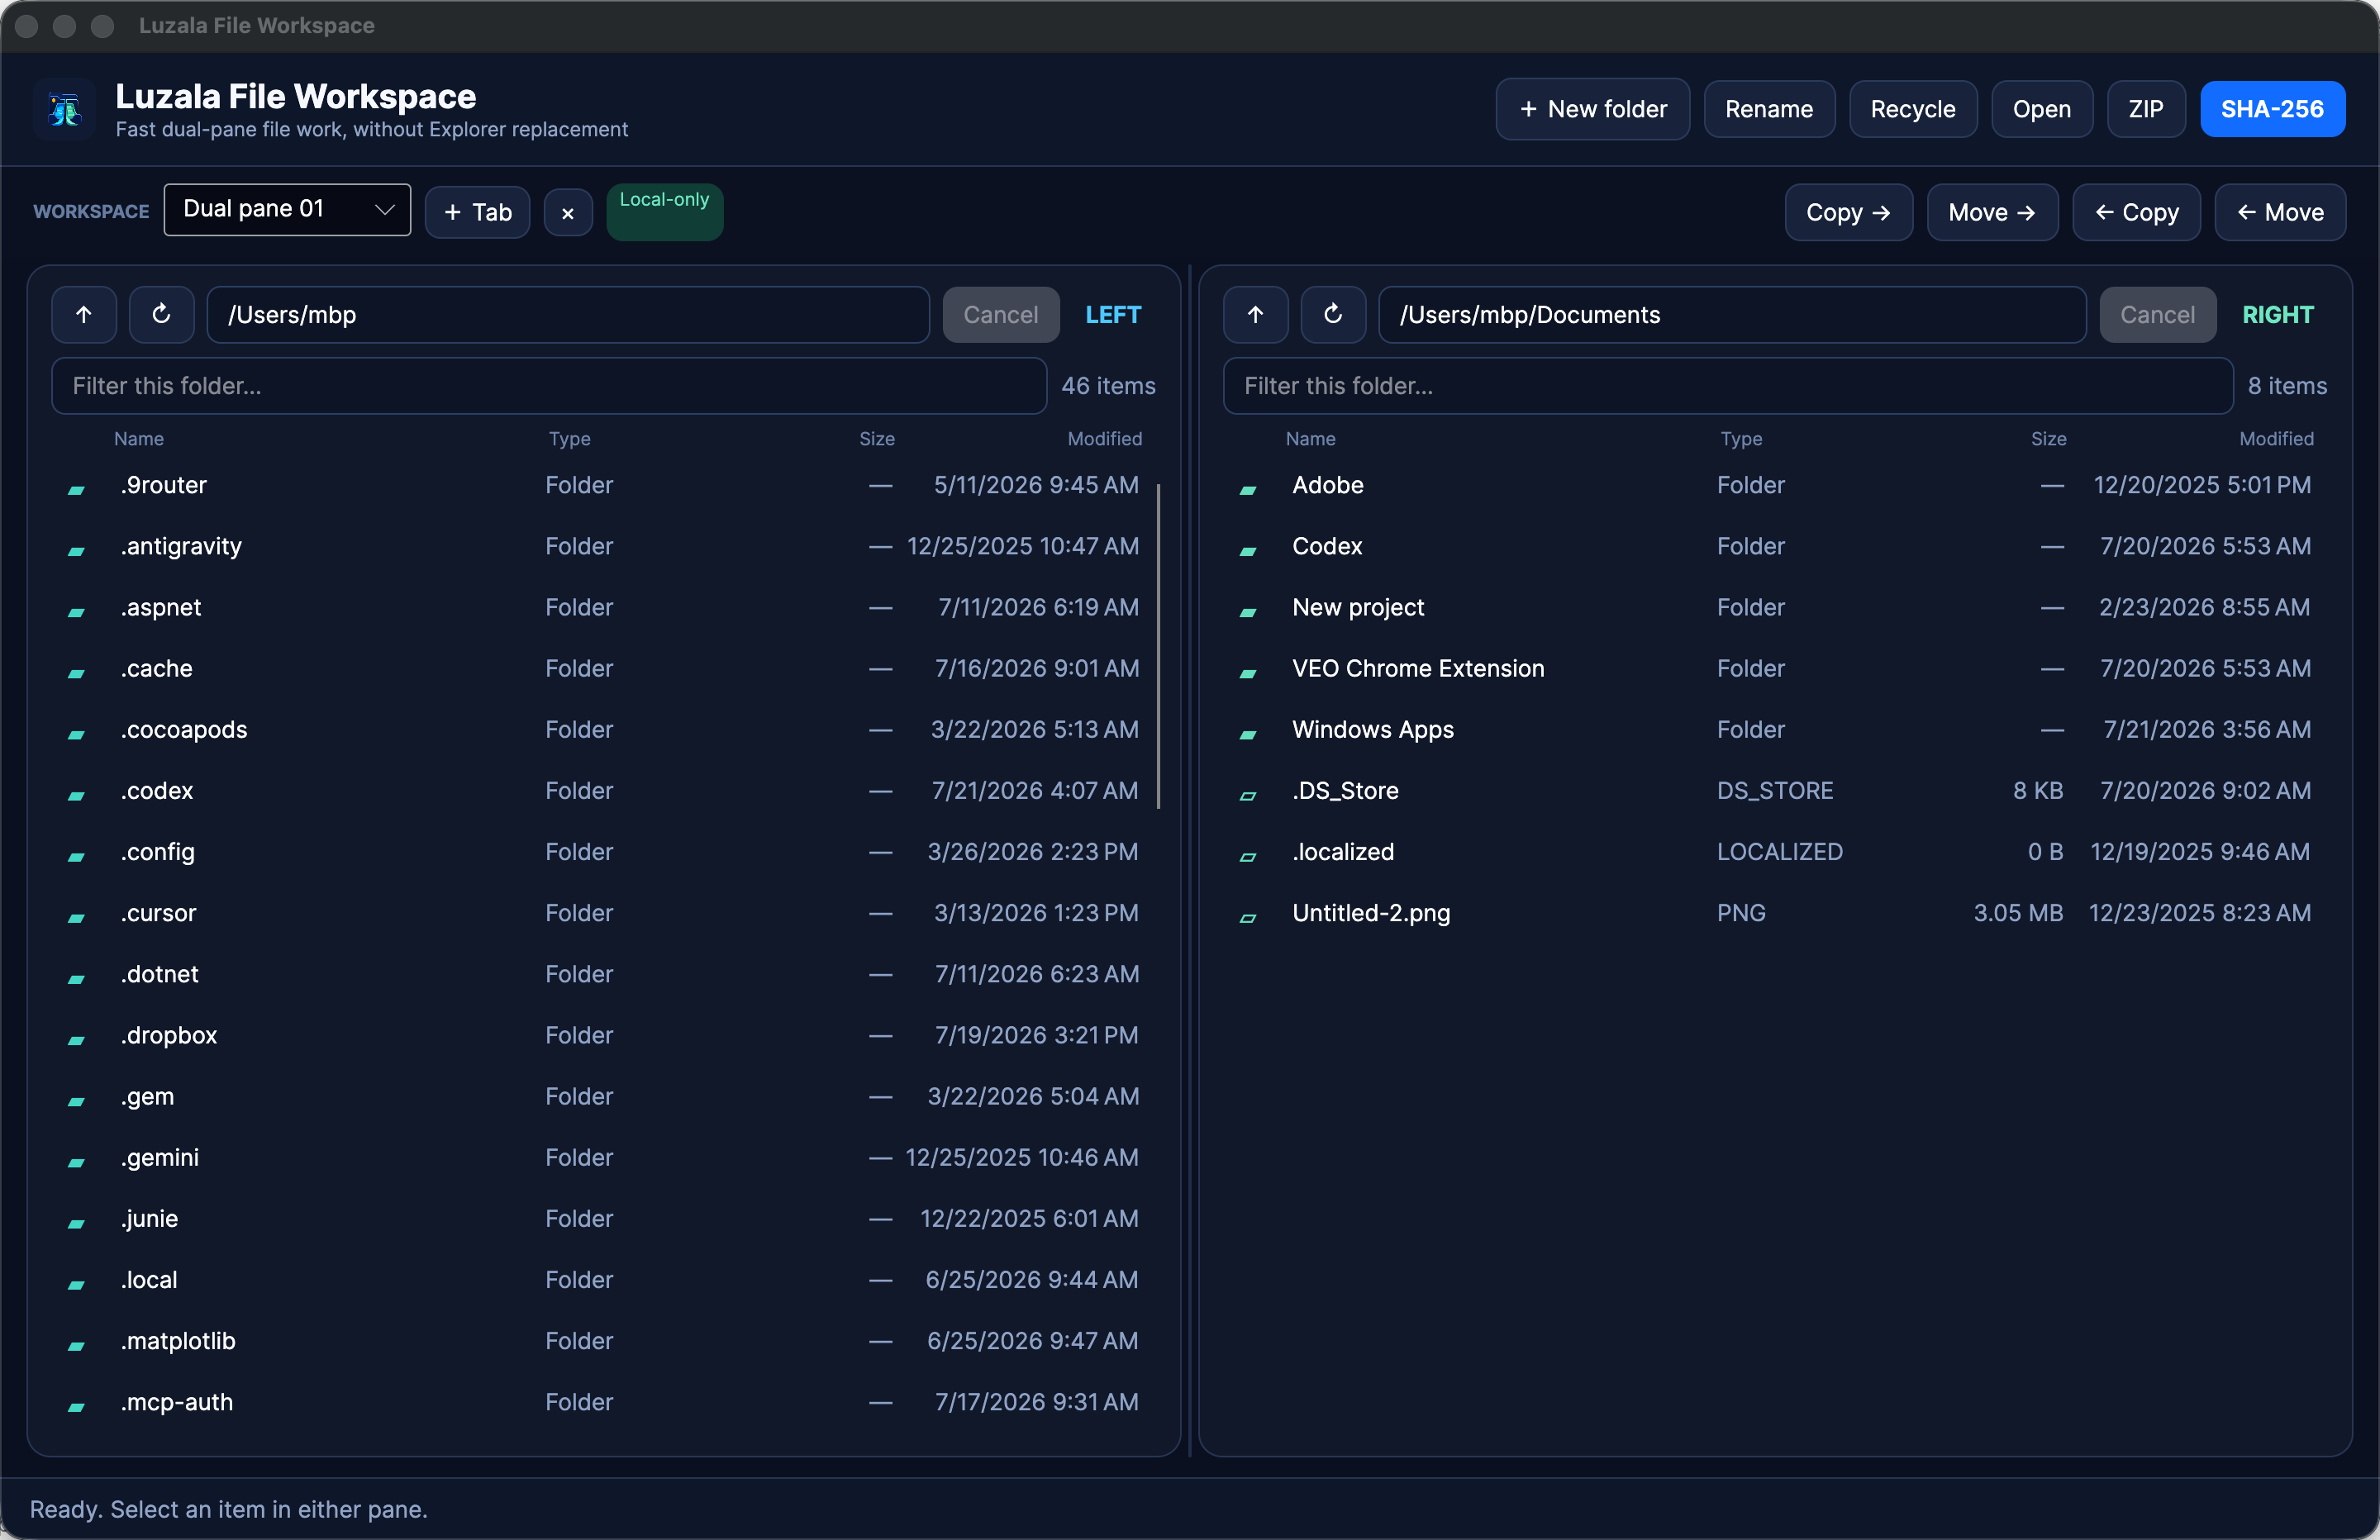Select the .junie folder row
This screenshot has height=1540, width=2380.
click(x=603, y=1218)
